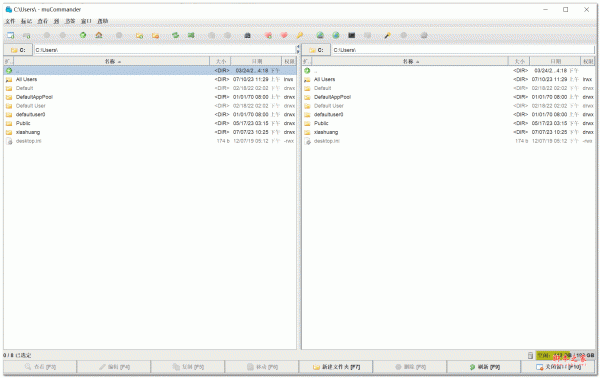Image resolution: width=600 pixels, height=378 pixels.
Task: Click the up-folder icon in right panel
Action: pos(307,70)
